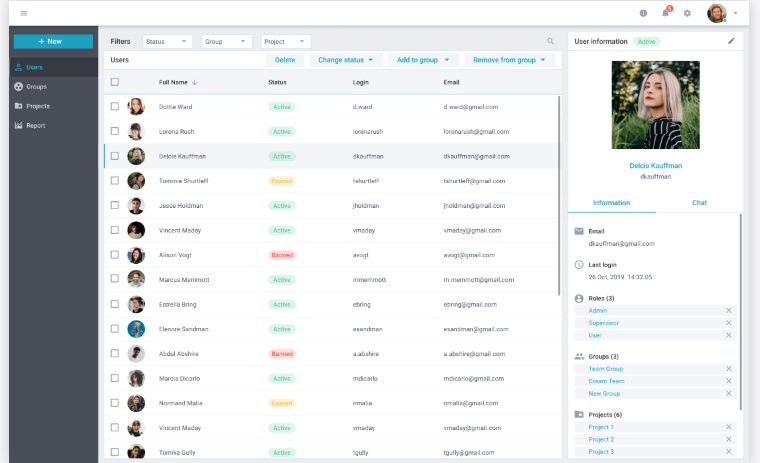
Task: Open the Admin role link
Action: [x=598, y=310]
